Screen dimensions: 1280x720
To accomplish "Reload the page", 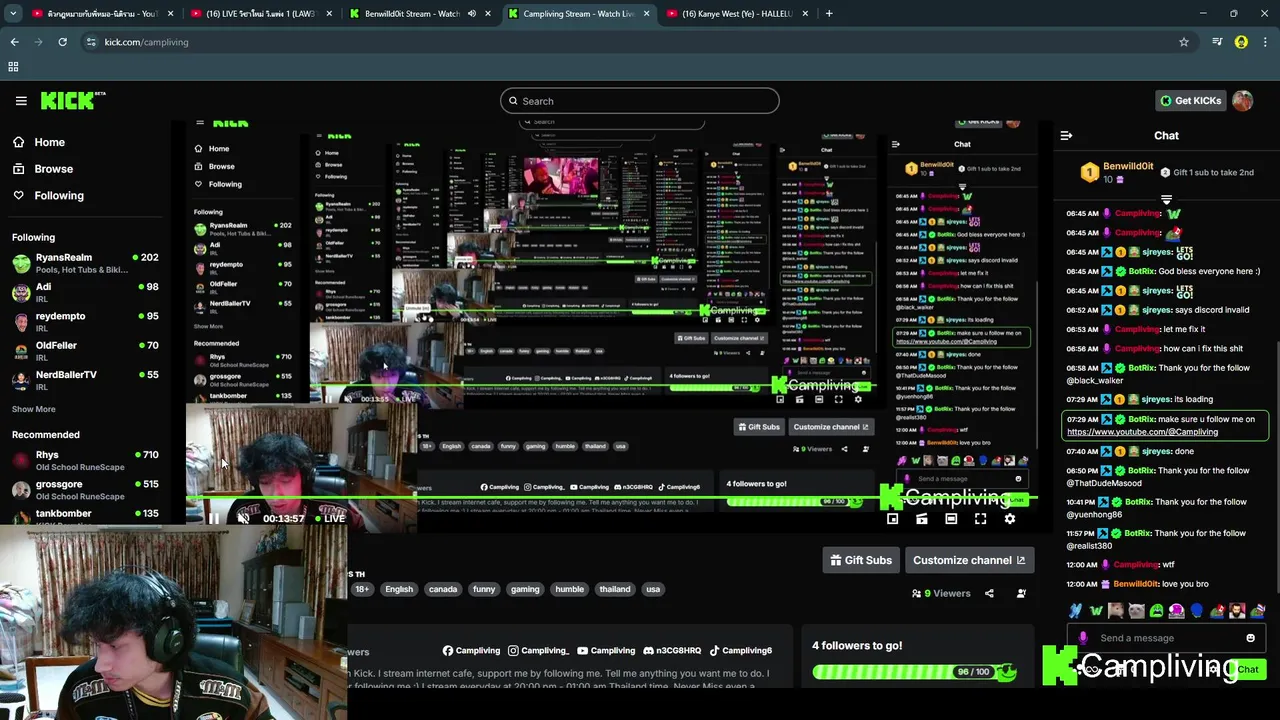I will coord(62,42).
